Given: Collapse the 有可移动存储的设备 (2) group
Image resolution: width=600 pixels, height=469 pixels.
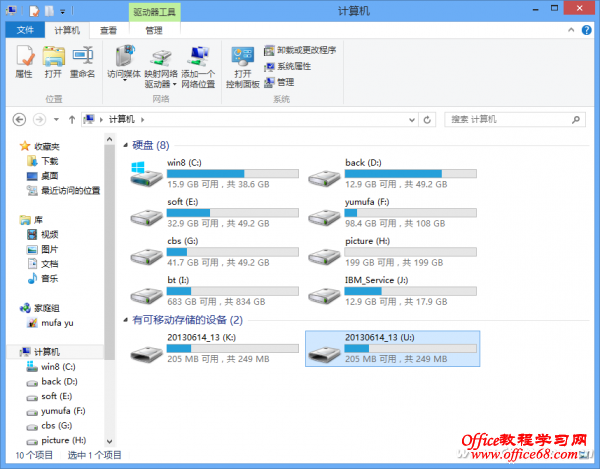Looking at the screenshot, I should [126, 320].
